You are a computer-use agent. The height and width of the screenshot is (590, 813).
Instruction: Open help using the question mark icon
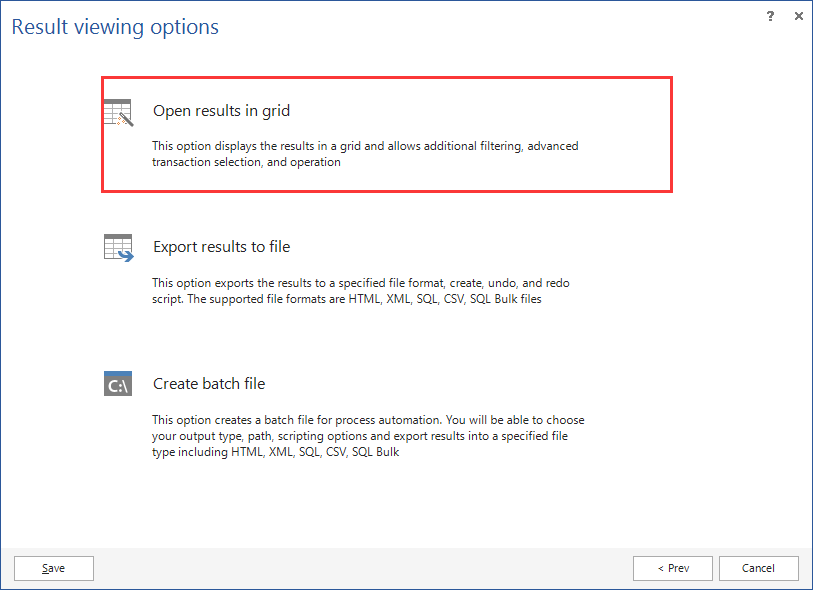770,16
